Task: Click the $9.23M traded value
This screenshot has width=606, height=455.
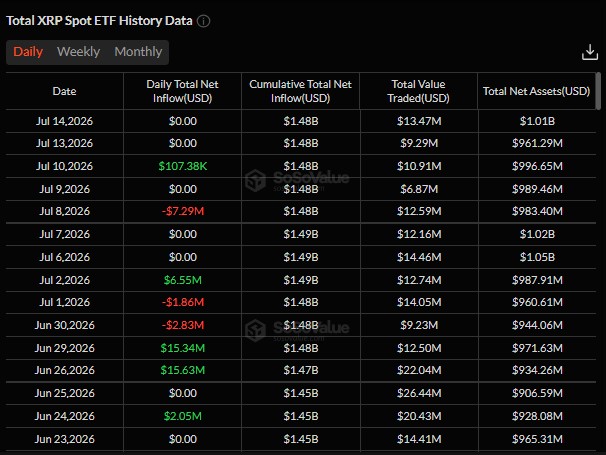Action: [419, 325]
